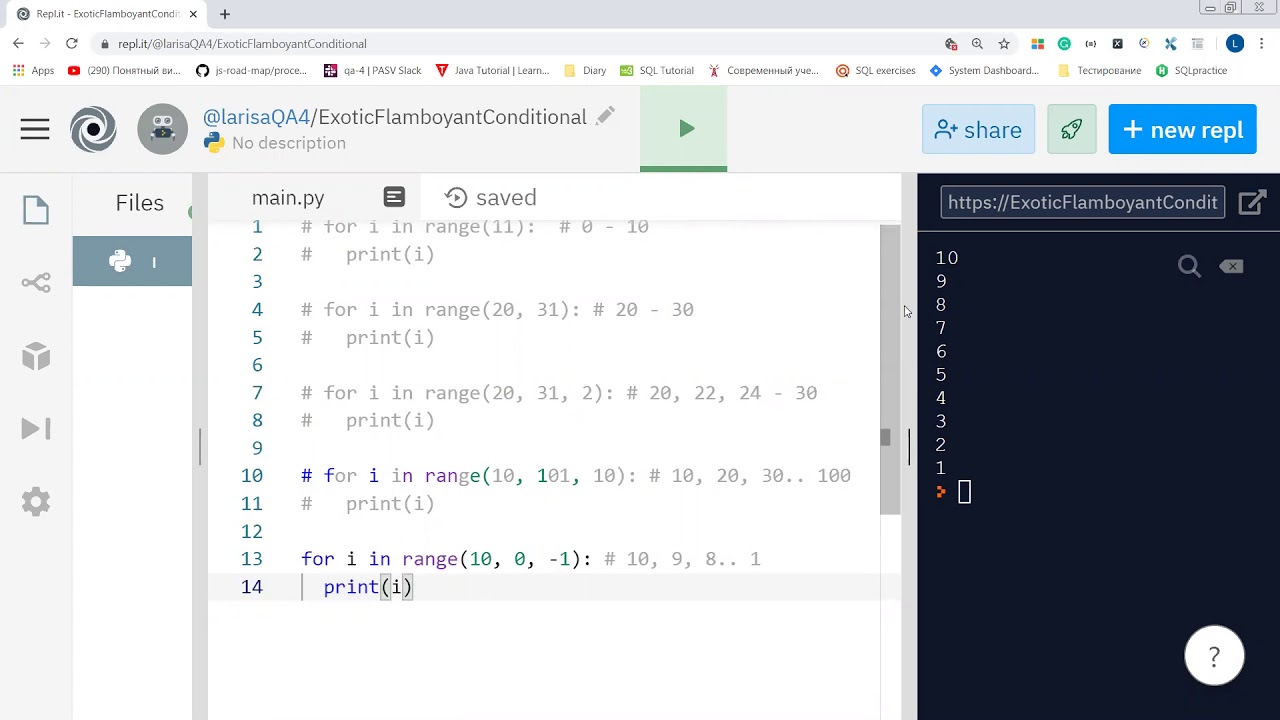
Task: Click the cookie blocked icon in address bar
Action: (950, 44)
